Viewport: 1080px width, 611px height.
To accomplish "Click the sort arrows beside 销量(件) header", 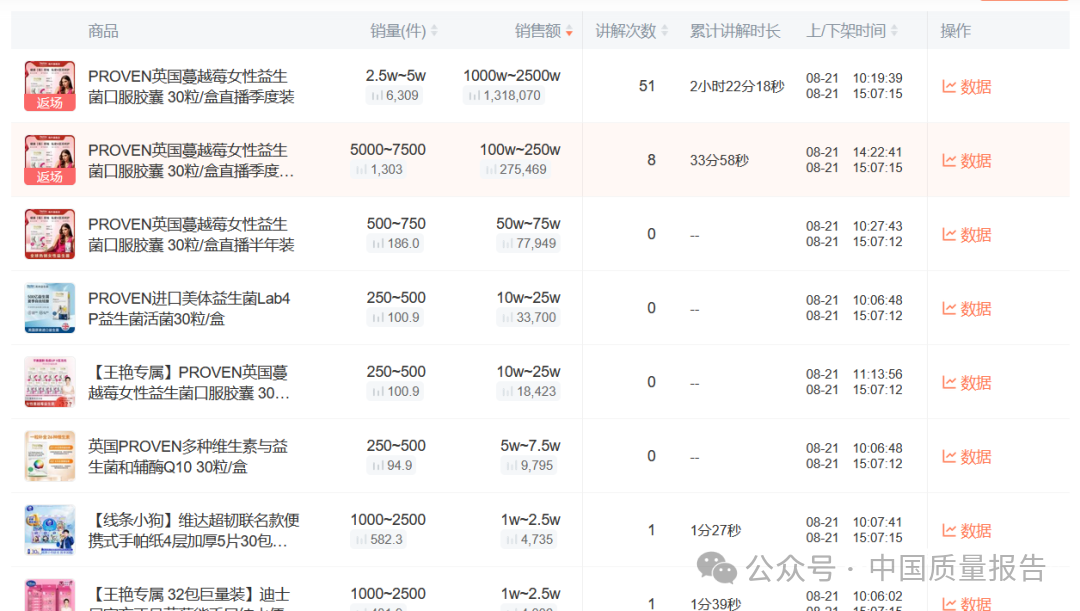I will tap(434, 31).
